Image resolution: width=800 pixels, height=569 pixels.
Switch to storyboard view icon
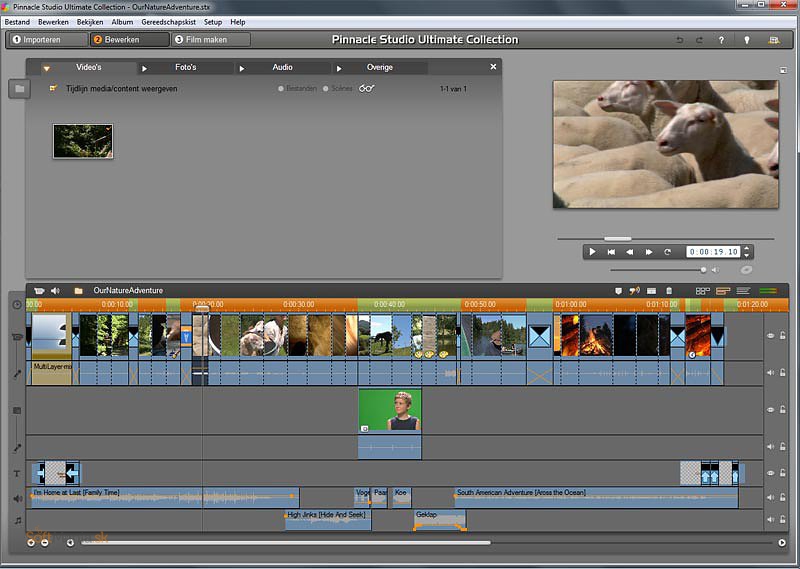point(703,291)
